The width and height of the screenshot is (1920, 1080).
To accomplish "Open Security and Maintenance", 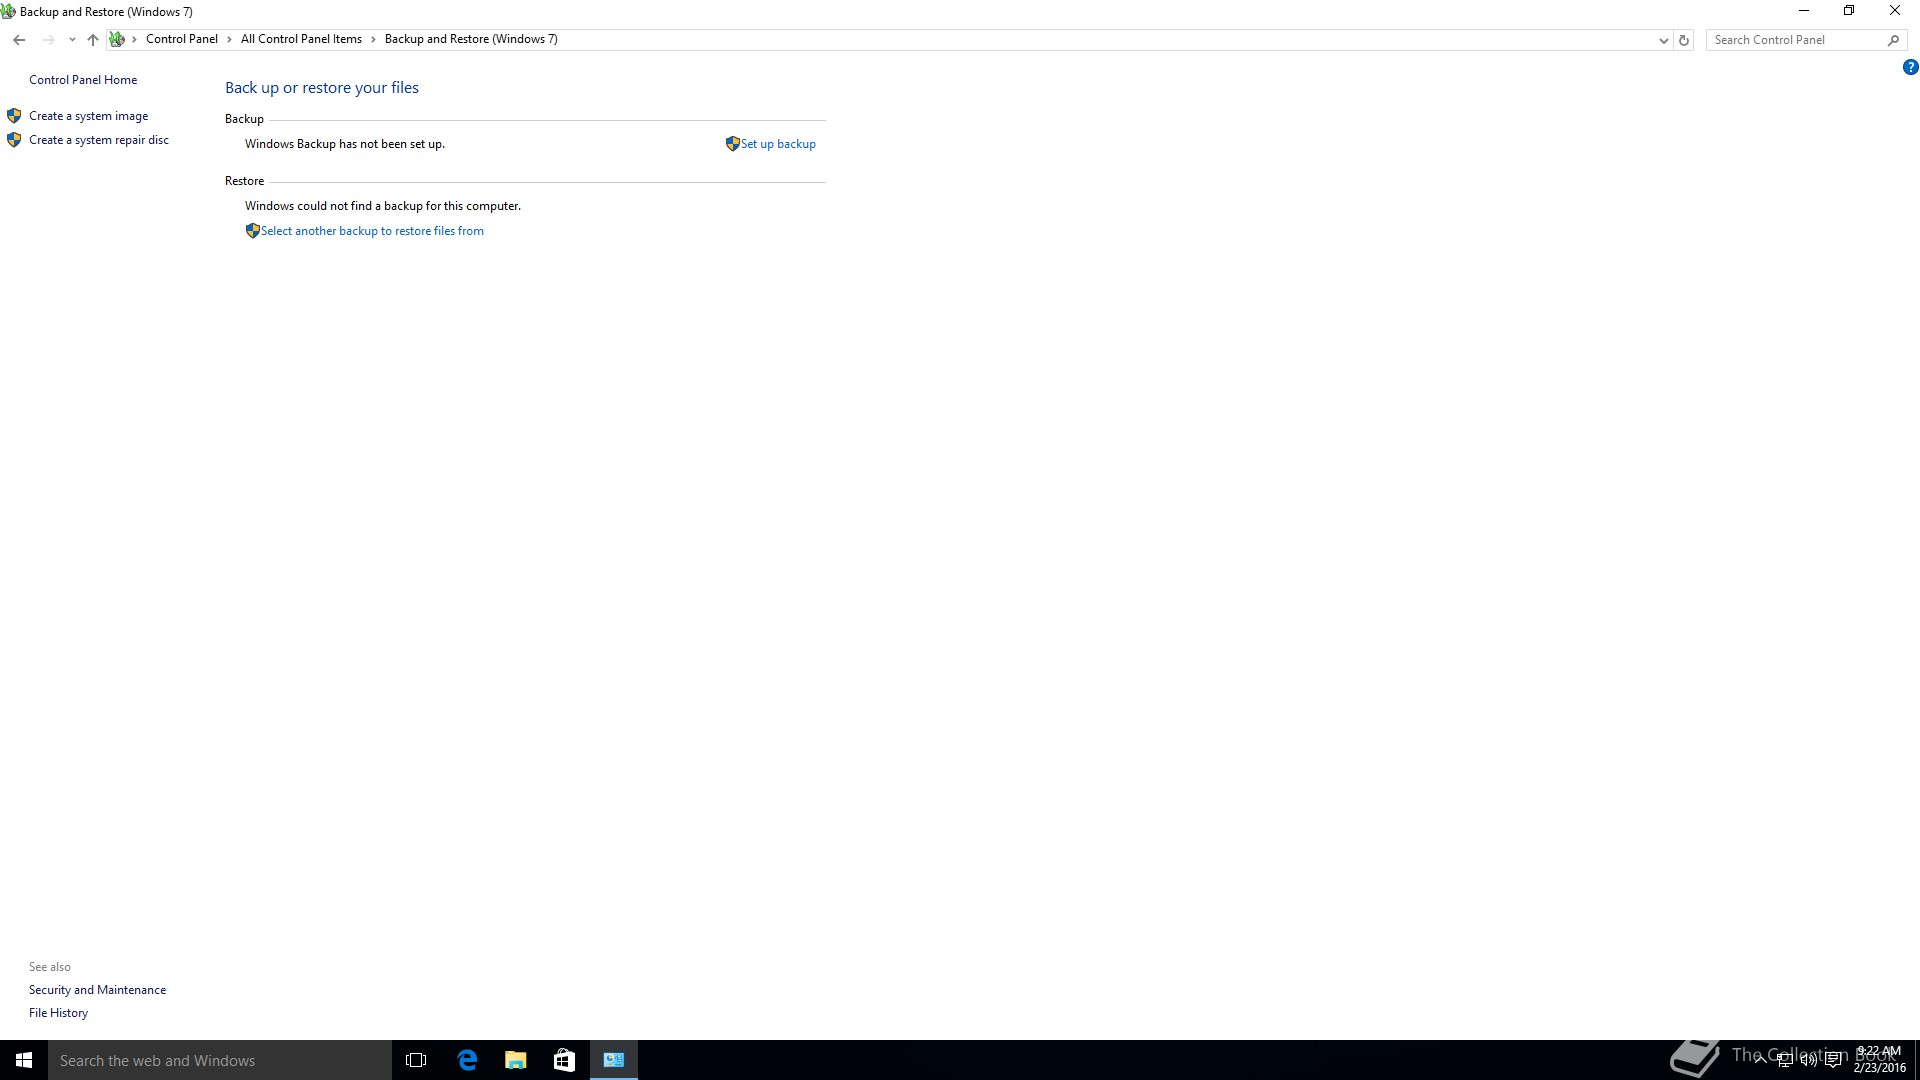I will click(97, 990).
